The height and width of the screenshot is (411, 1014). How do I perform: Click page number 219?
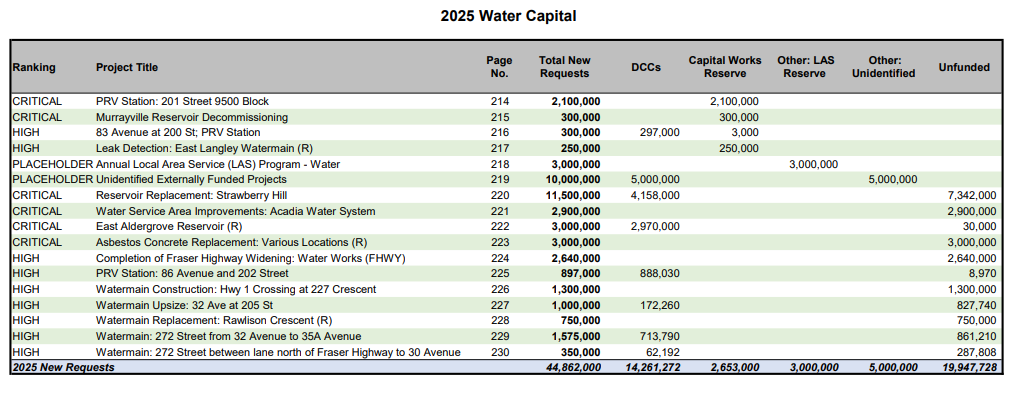(499, 179)
